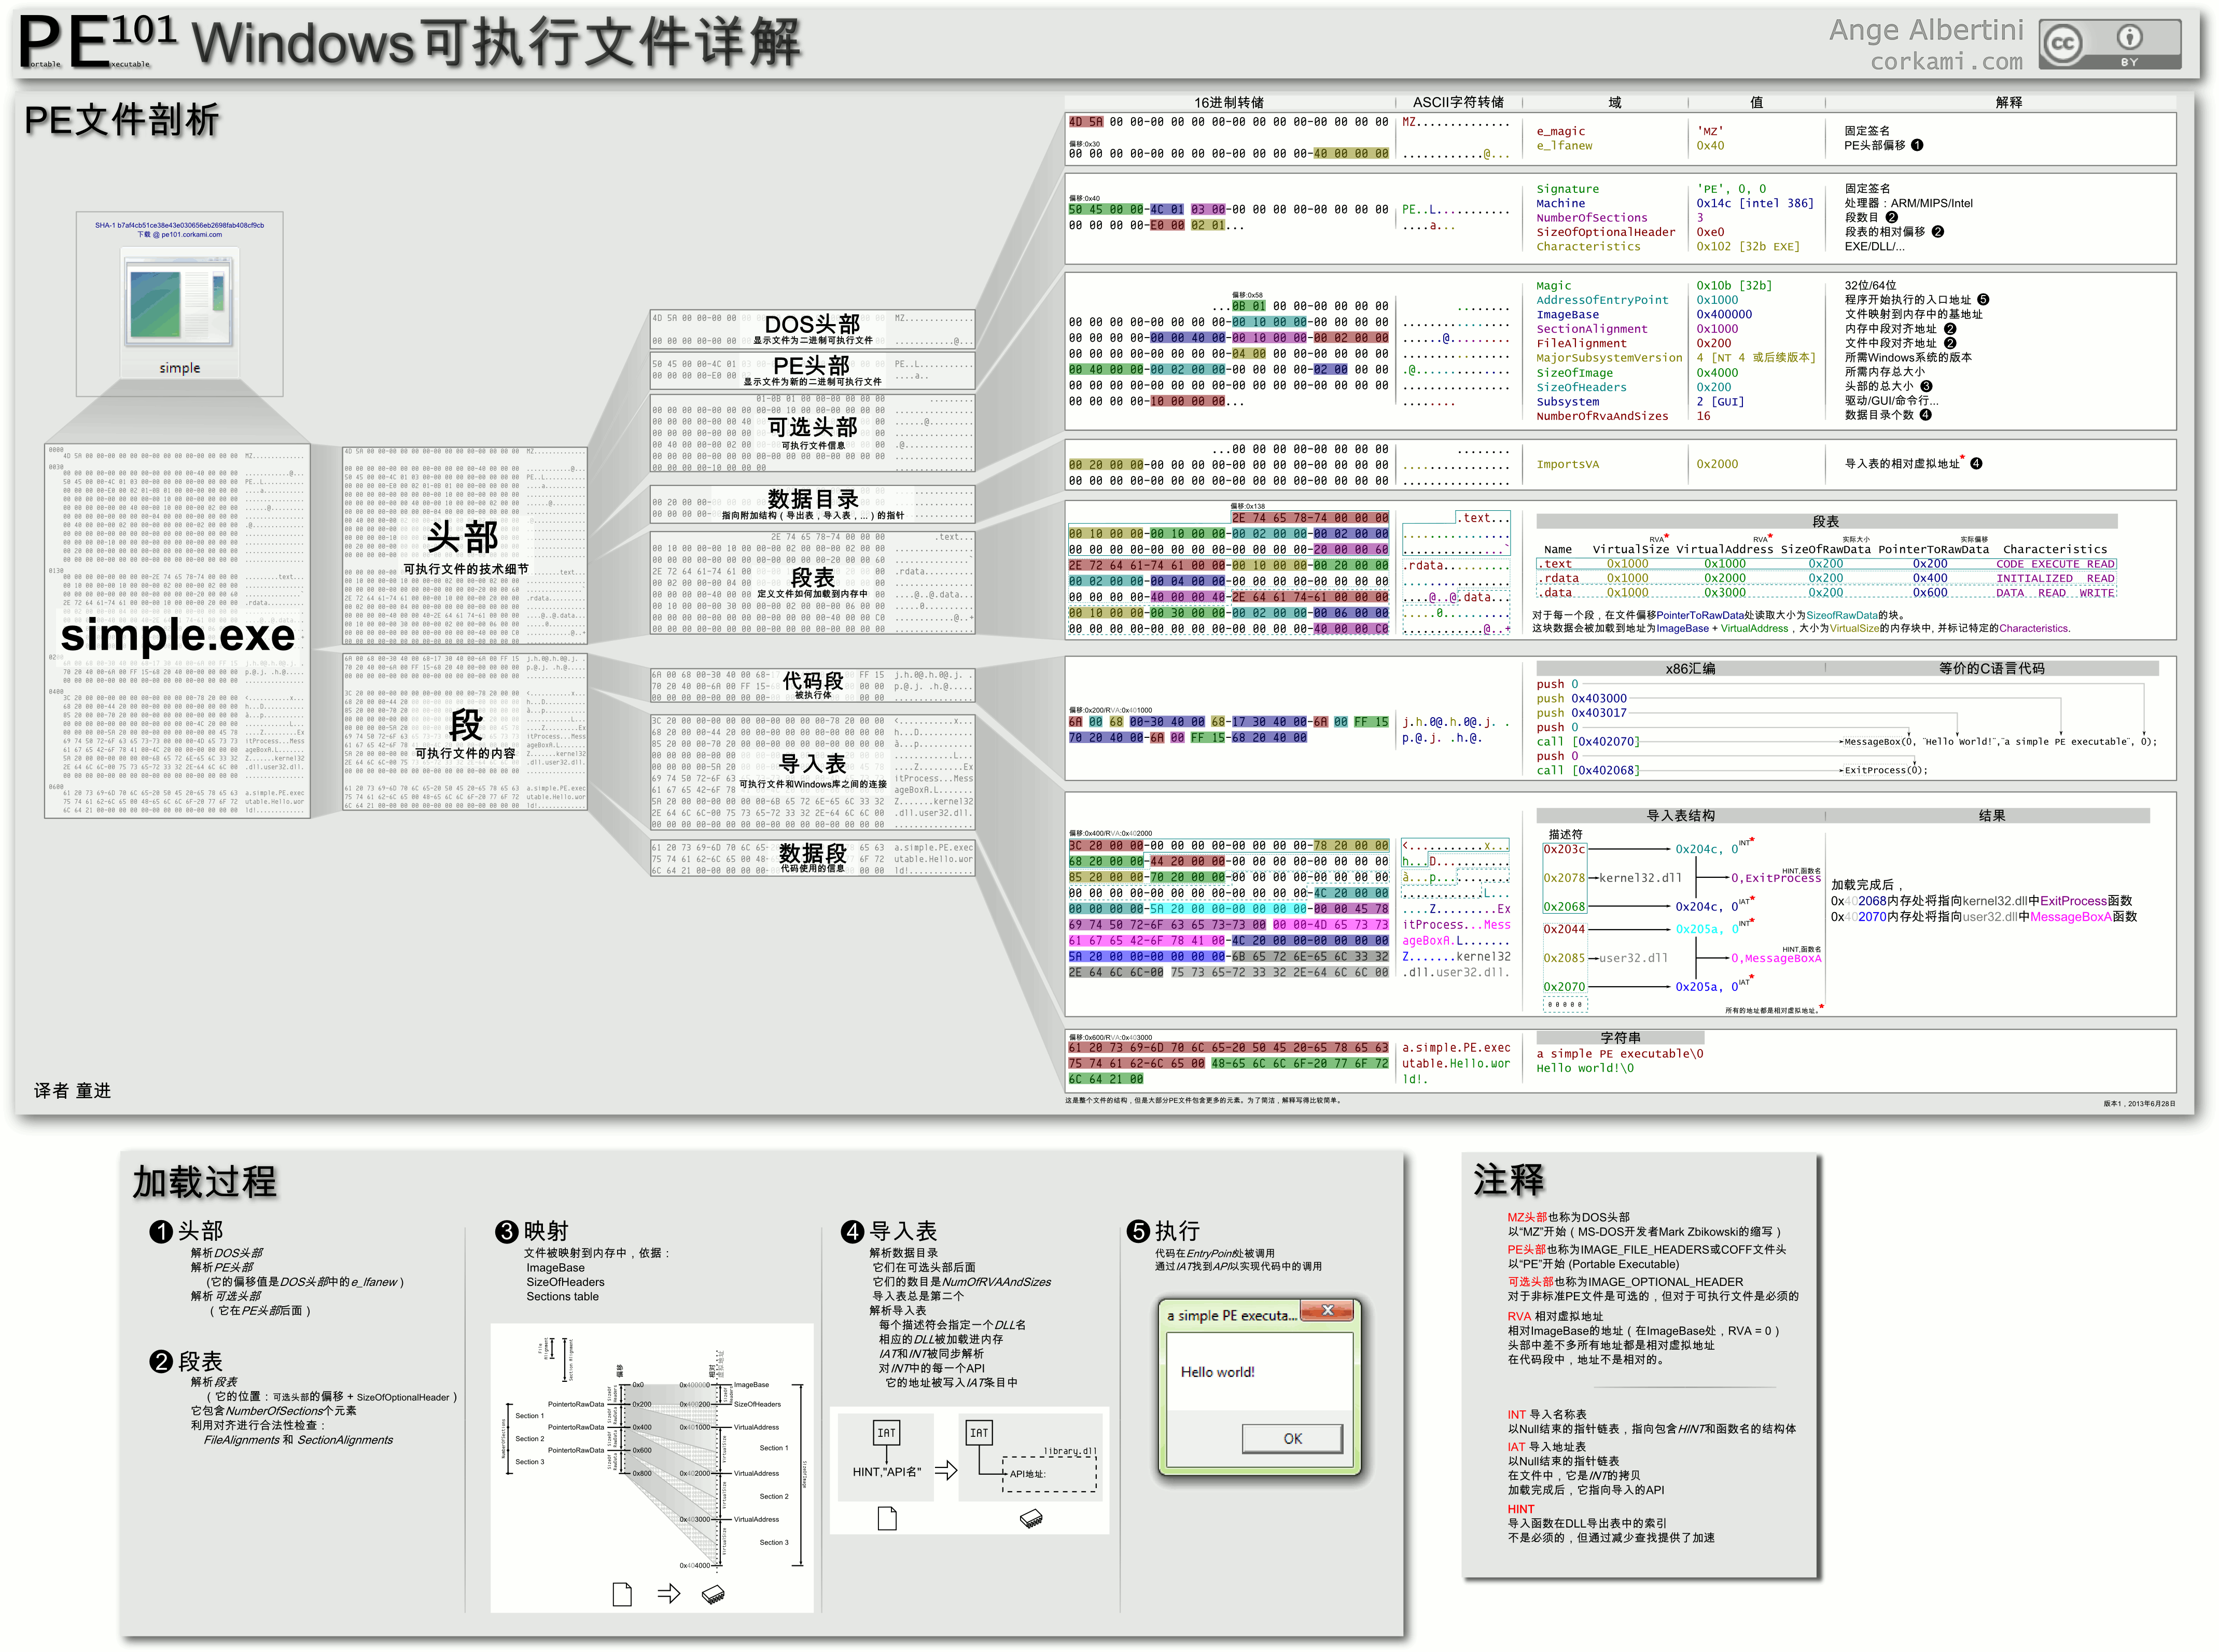
Task: Click number 3 circle next to 映射
Action: 507,1232
